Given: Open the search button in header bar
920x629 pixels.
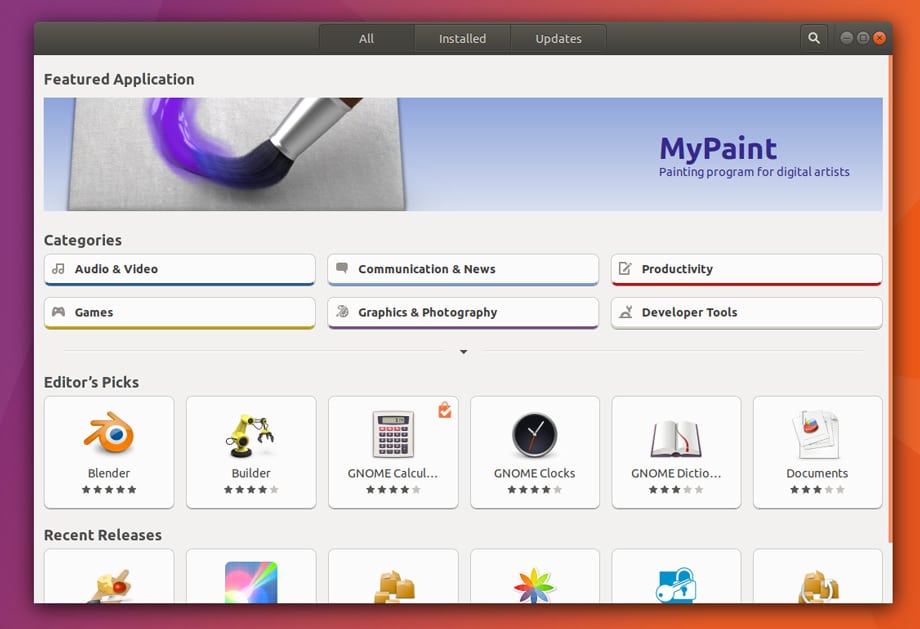Looking at the screenshot, I should click(814, 38).
